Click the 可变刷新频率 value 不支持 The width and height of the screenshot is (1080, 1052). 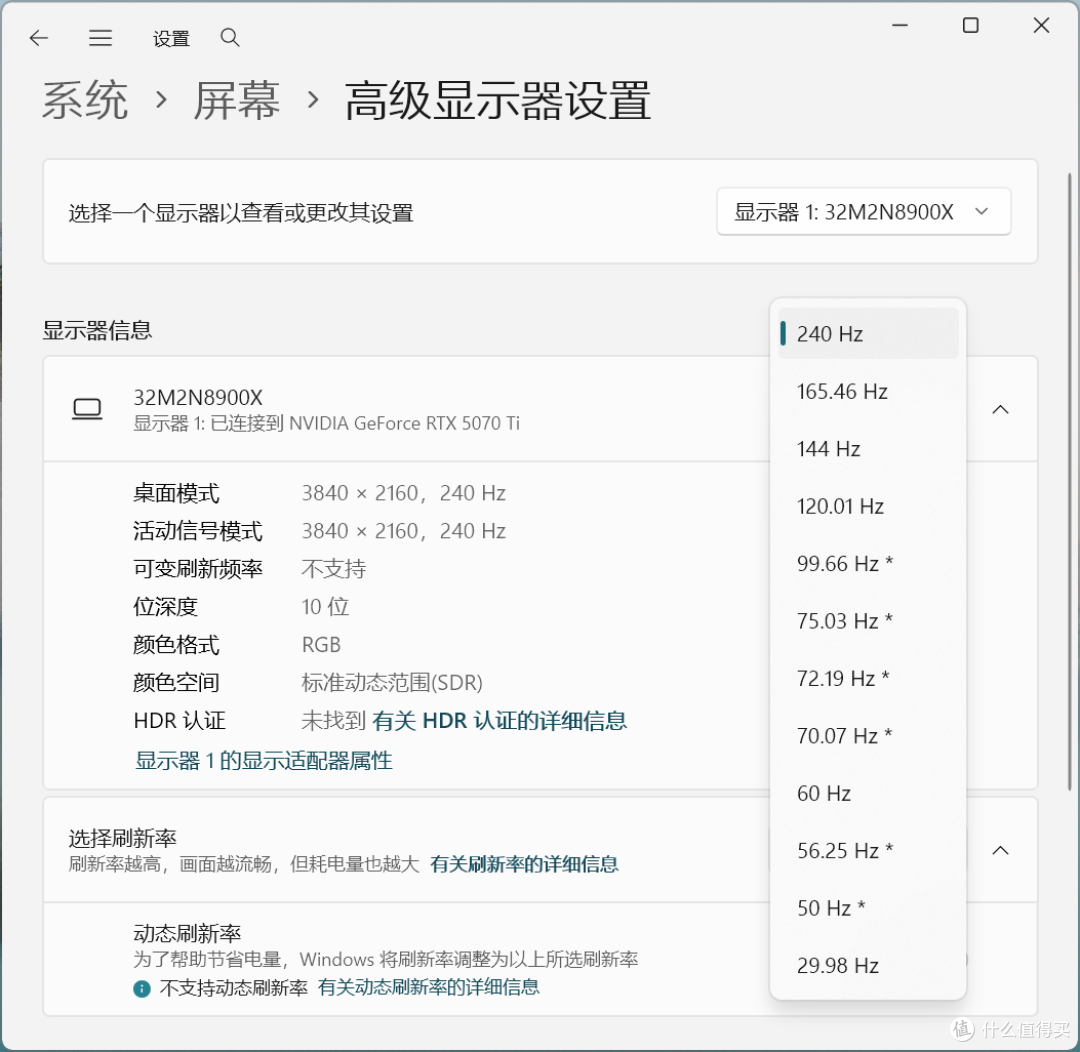[x=333, y=569]
